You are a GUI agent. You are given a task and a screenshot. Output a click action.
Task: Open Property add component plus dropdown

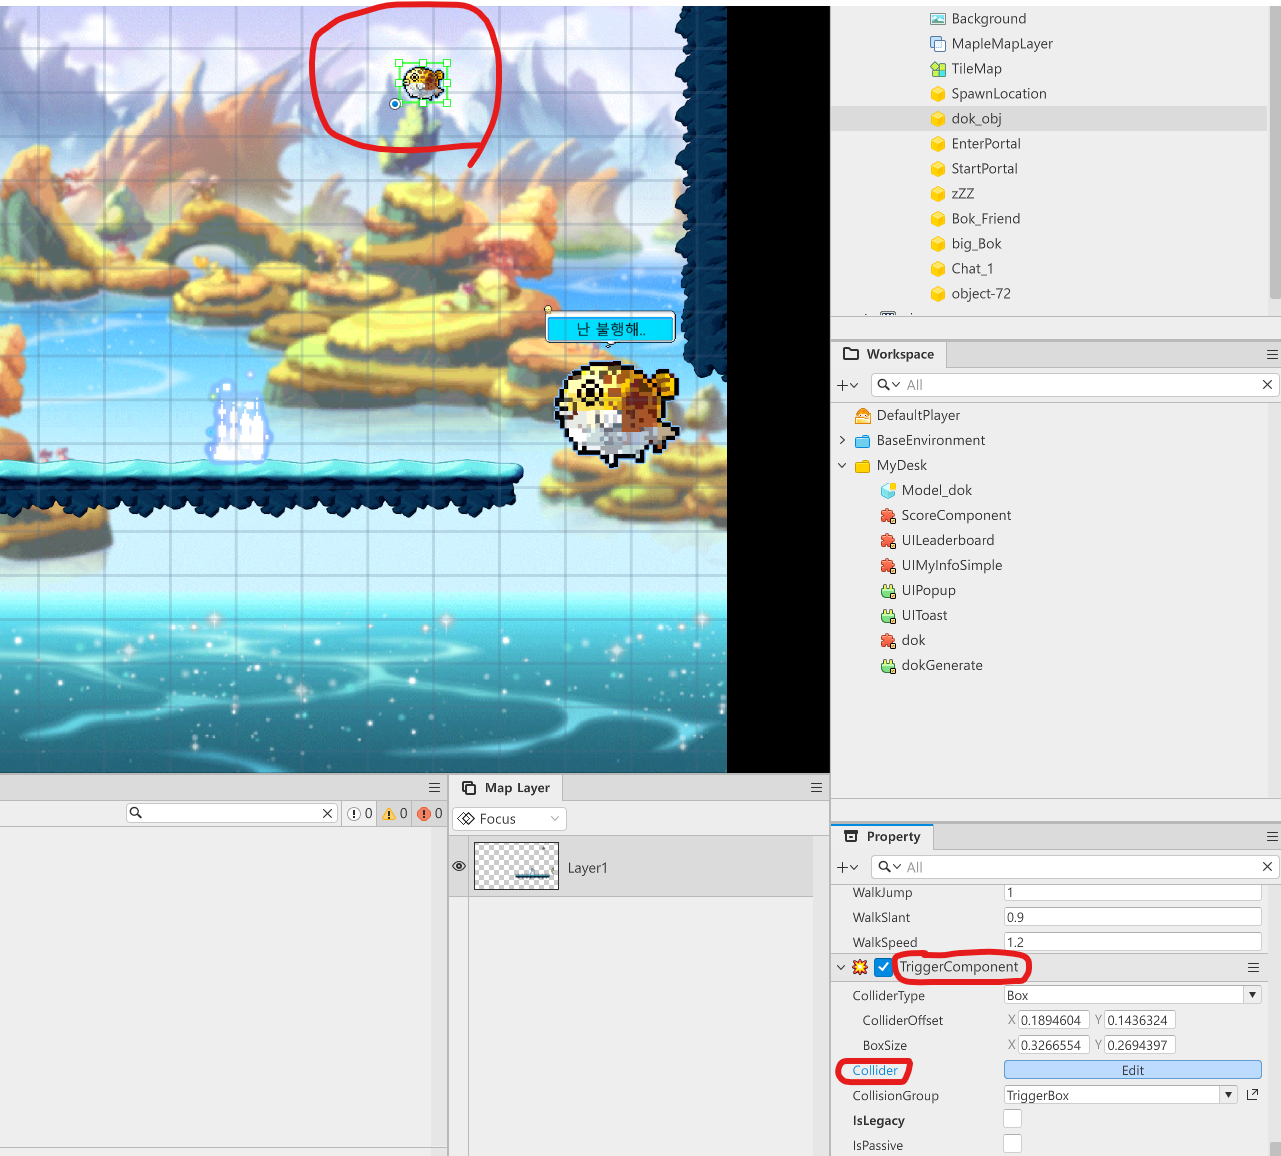pos(847,867)
